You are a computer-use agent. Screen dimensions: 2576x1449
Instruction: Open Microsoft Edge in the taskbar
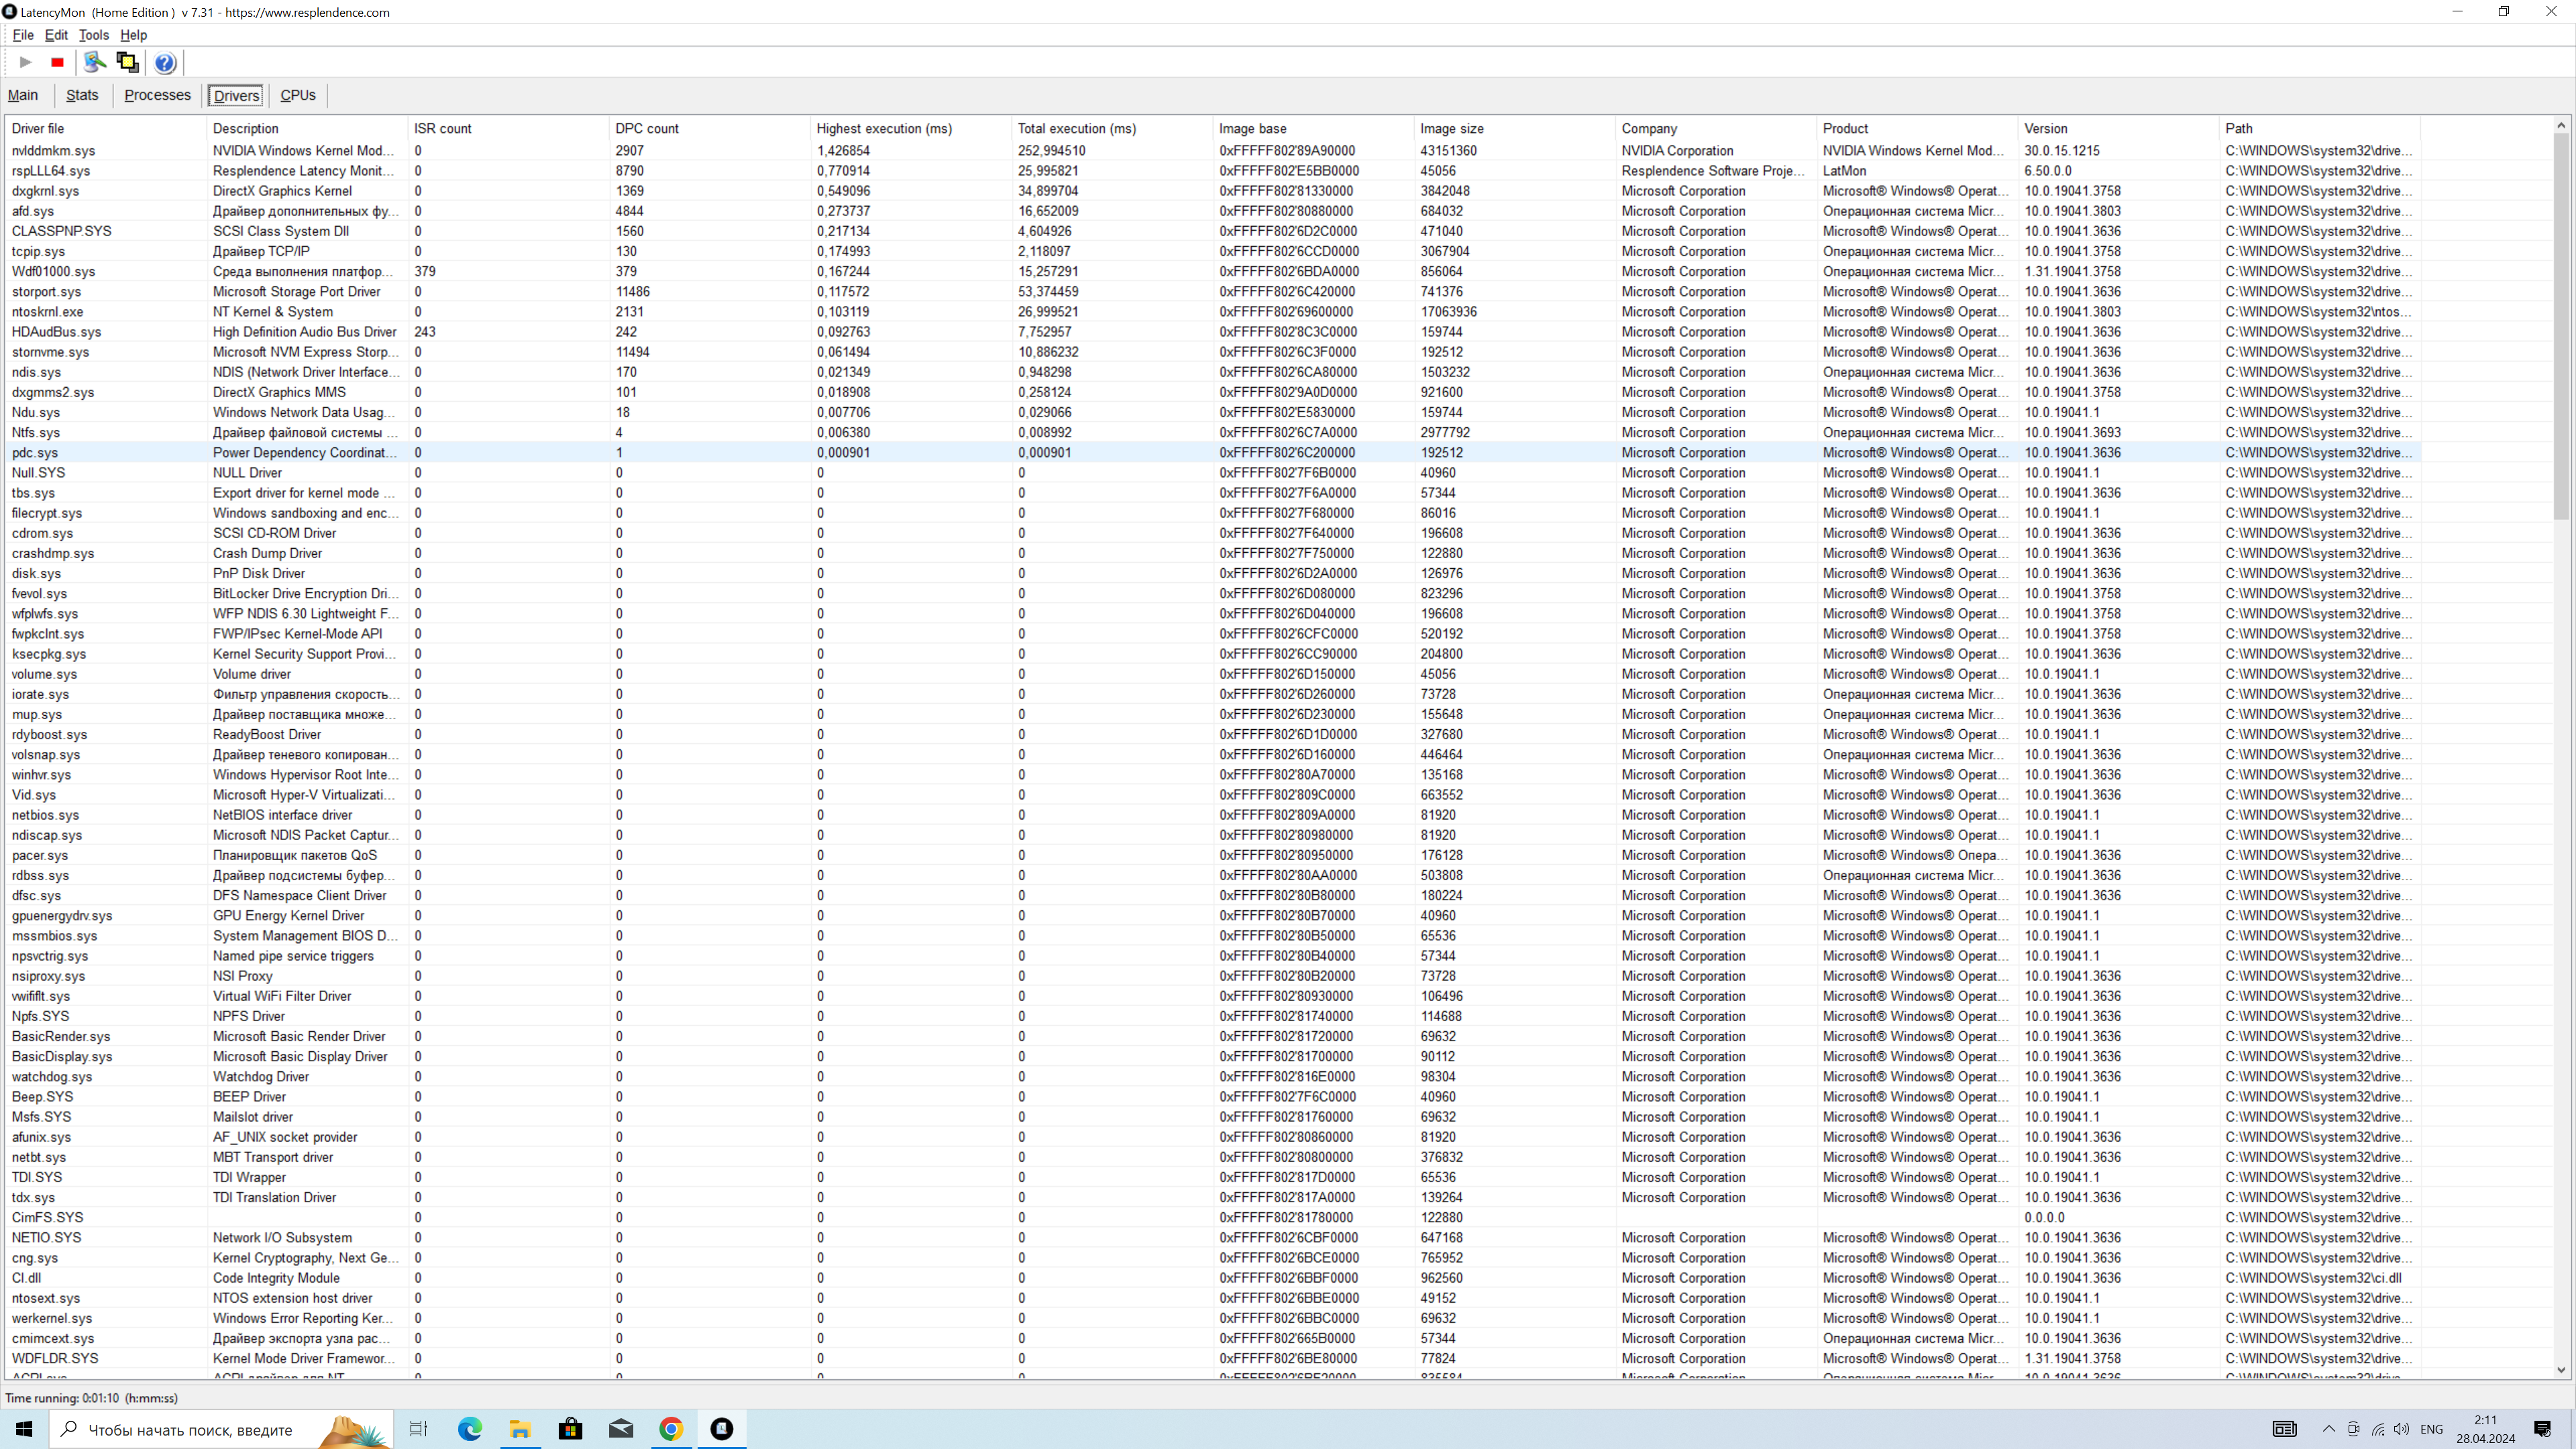coord(470,1429)
